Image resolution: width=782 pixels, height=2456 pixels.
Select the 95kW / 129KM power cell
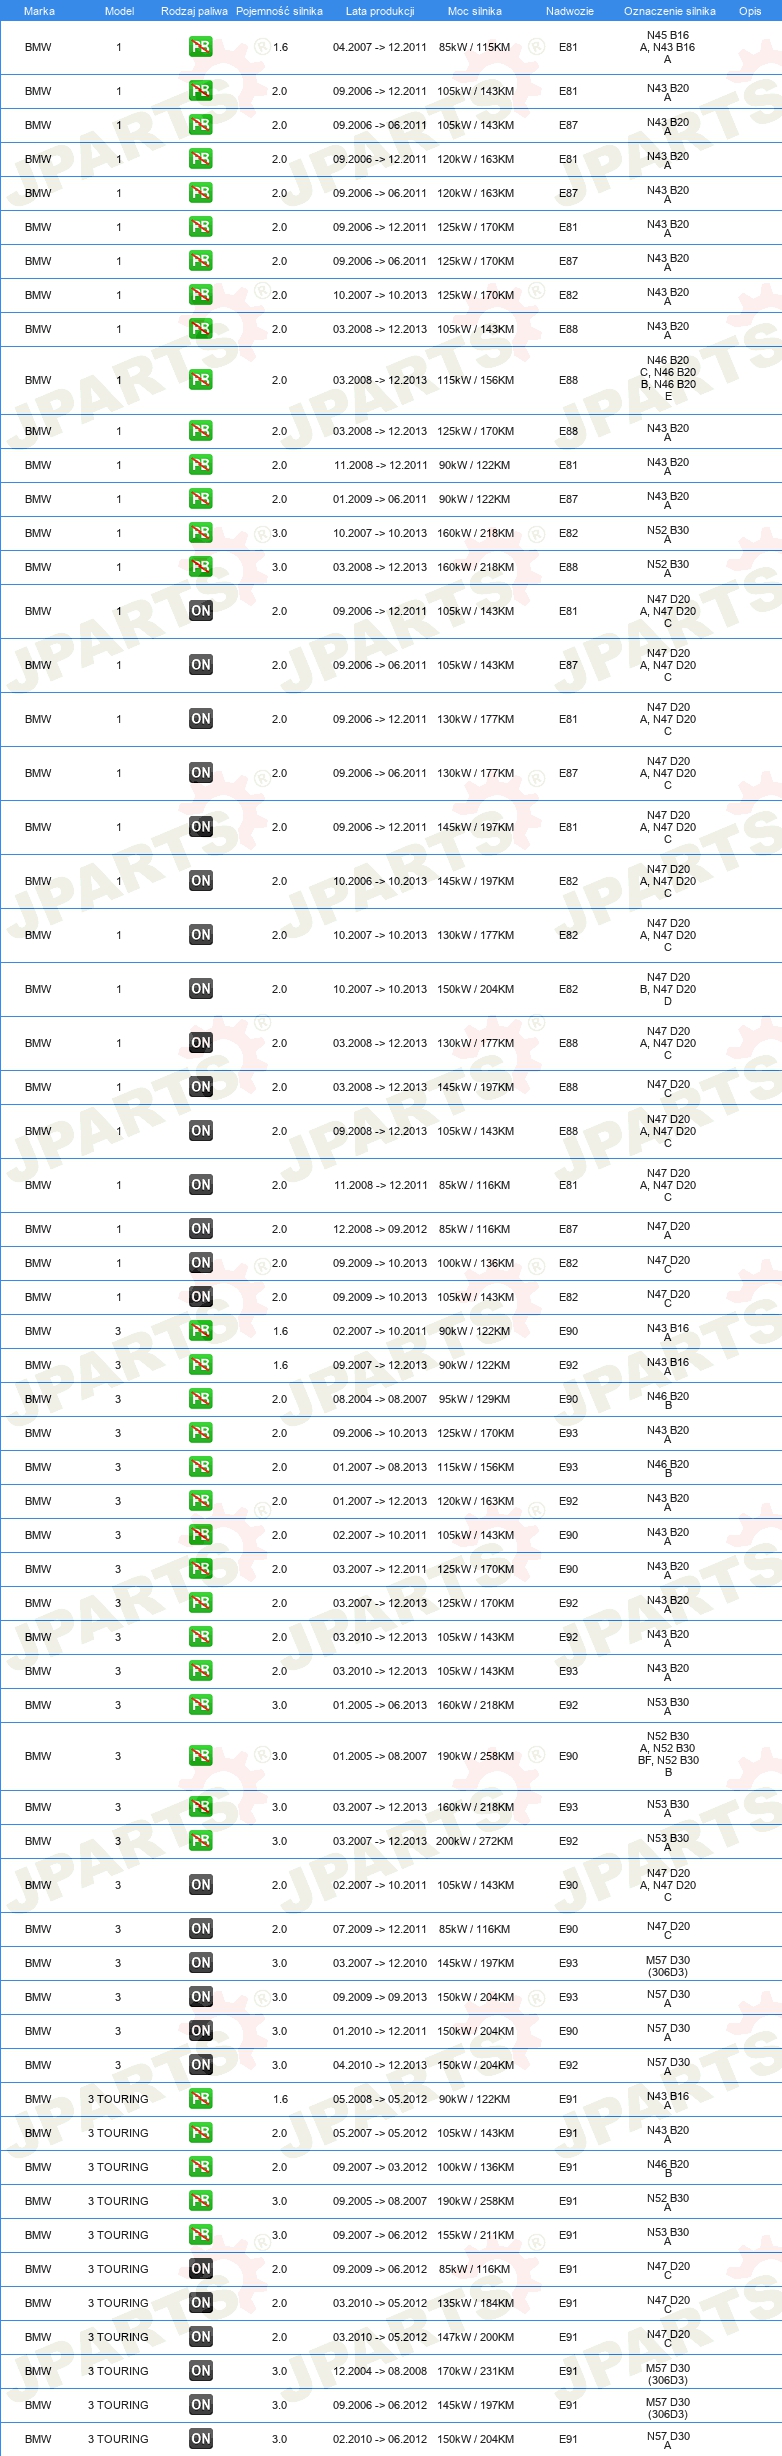pos(475,1399)
